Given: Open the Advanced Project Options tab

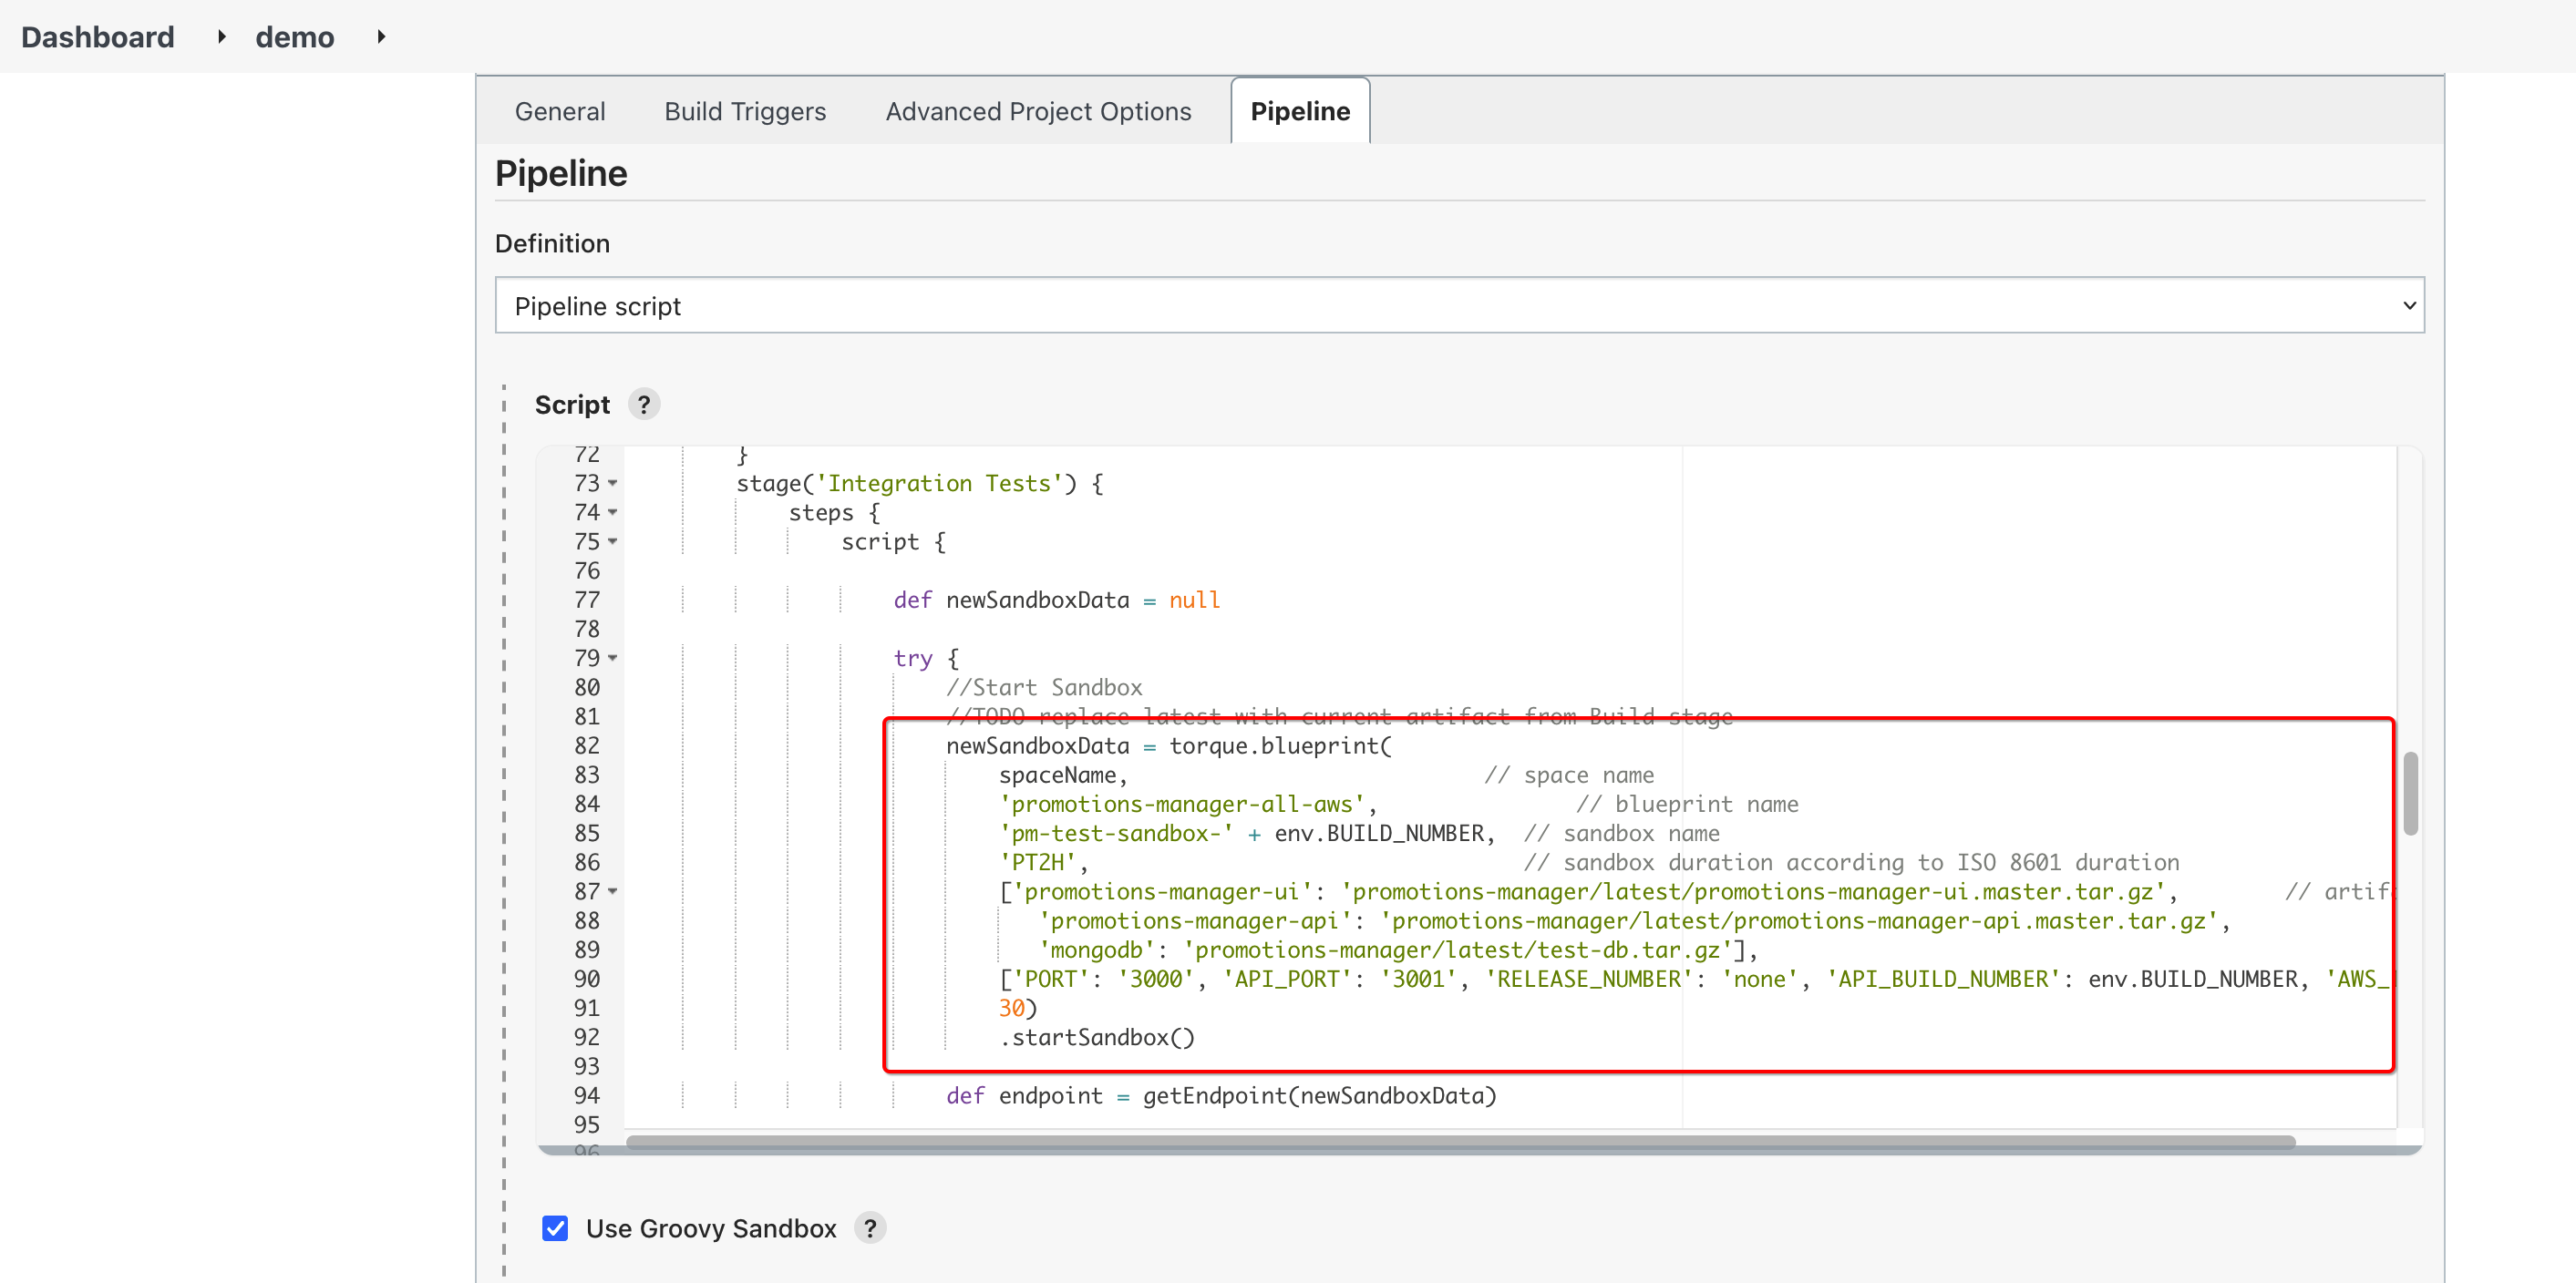Looking at the screenshot, I should tap(1038, 111).
